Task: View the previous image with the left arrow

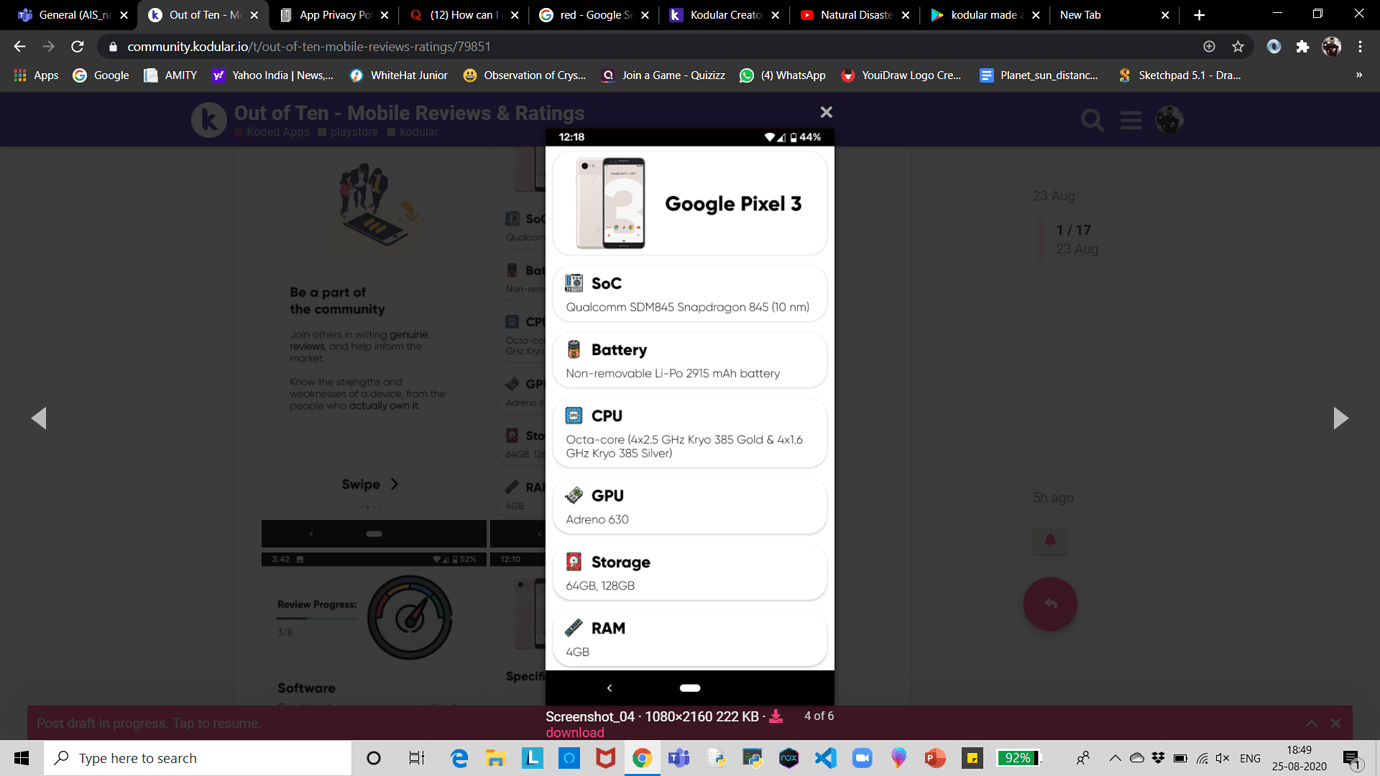Action: pyautogui.click(x=39, y=418)
